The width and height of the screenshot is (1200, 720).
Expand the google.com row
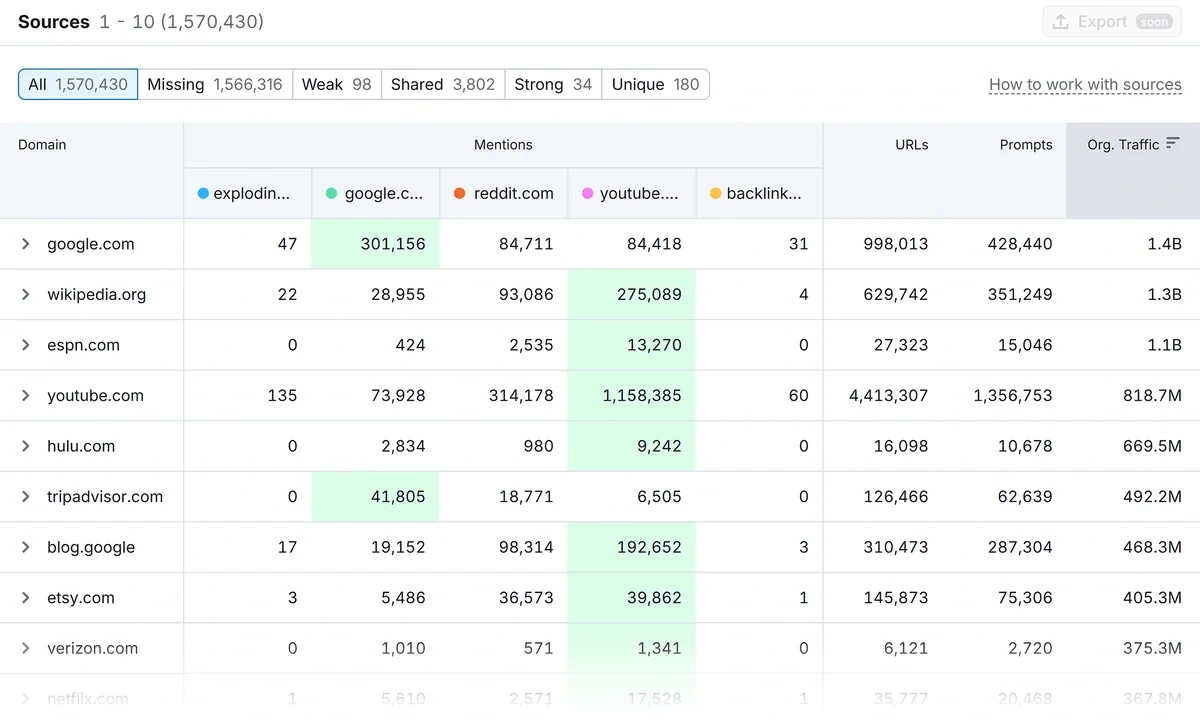pyautogui.click(x=26, y=244)
